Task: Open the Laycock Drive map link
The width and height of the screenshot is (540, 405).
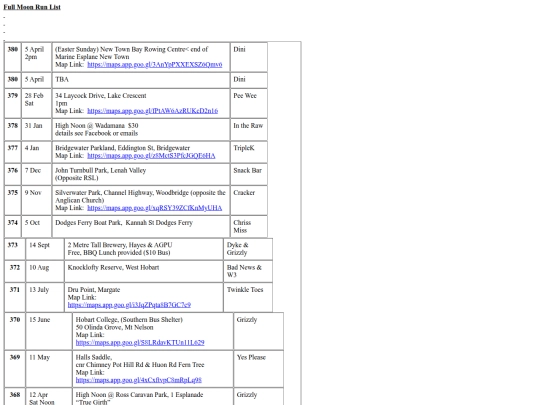Action: pos(153,111)
